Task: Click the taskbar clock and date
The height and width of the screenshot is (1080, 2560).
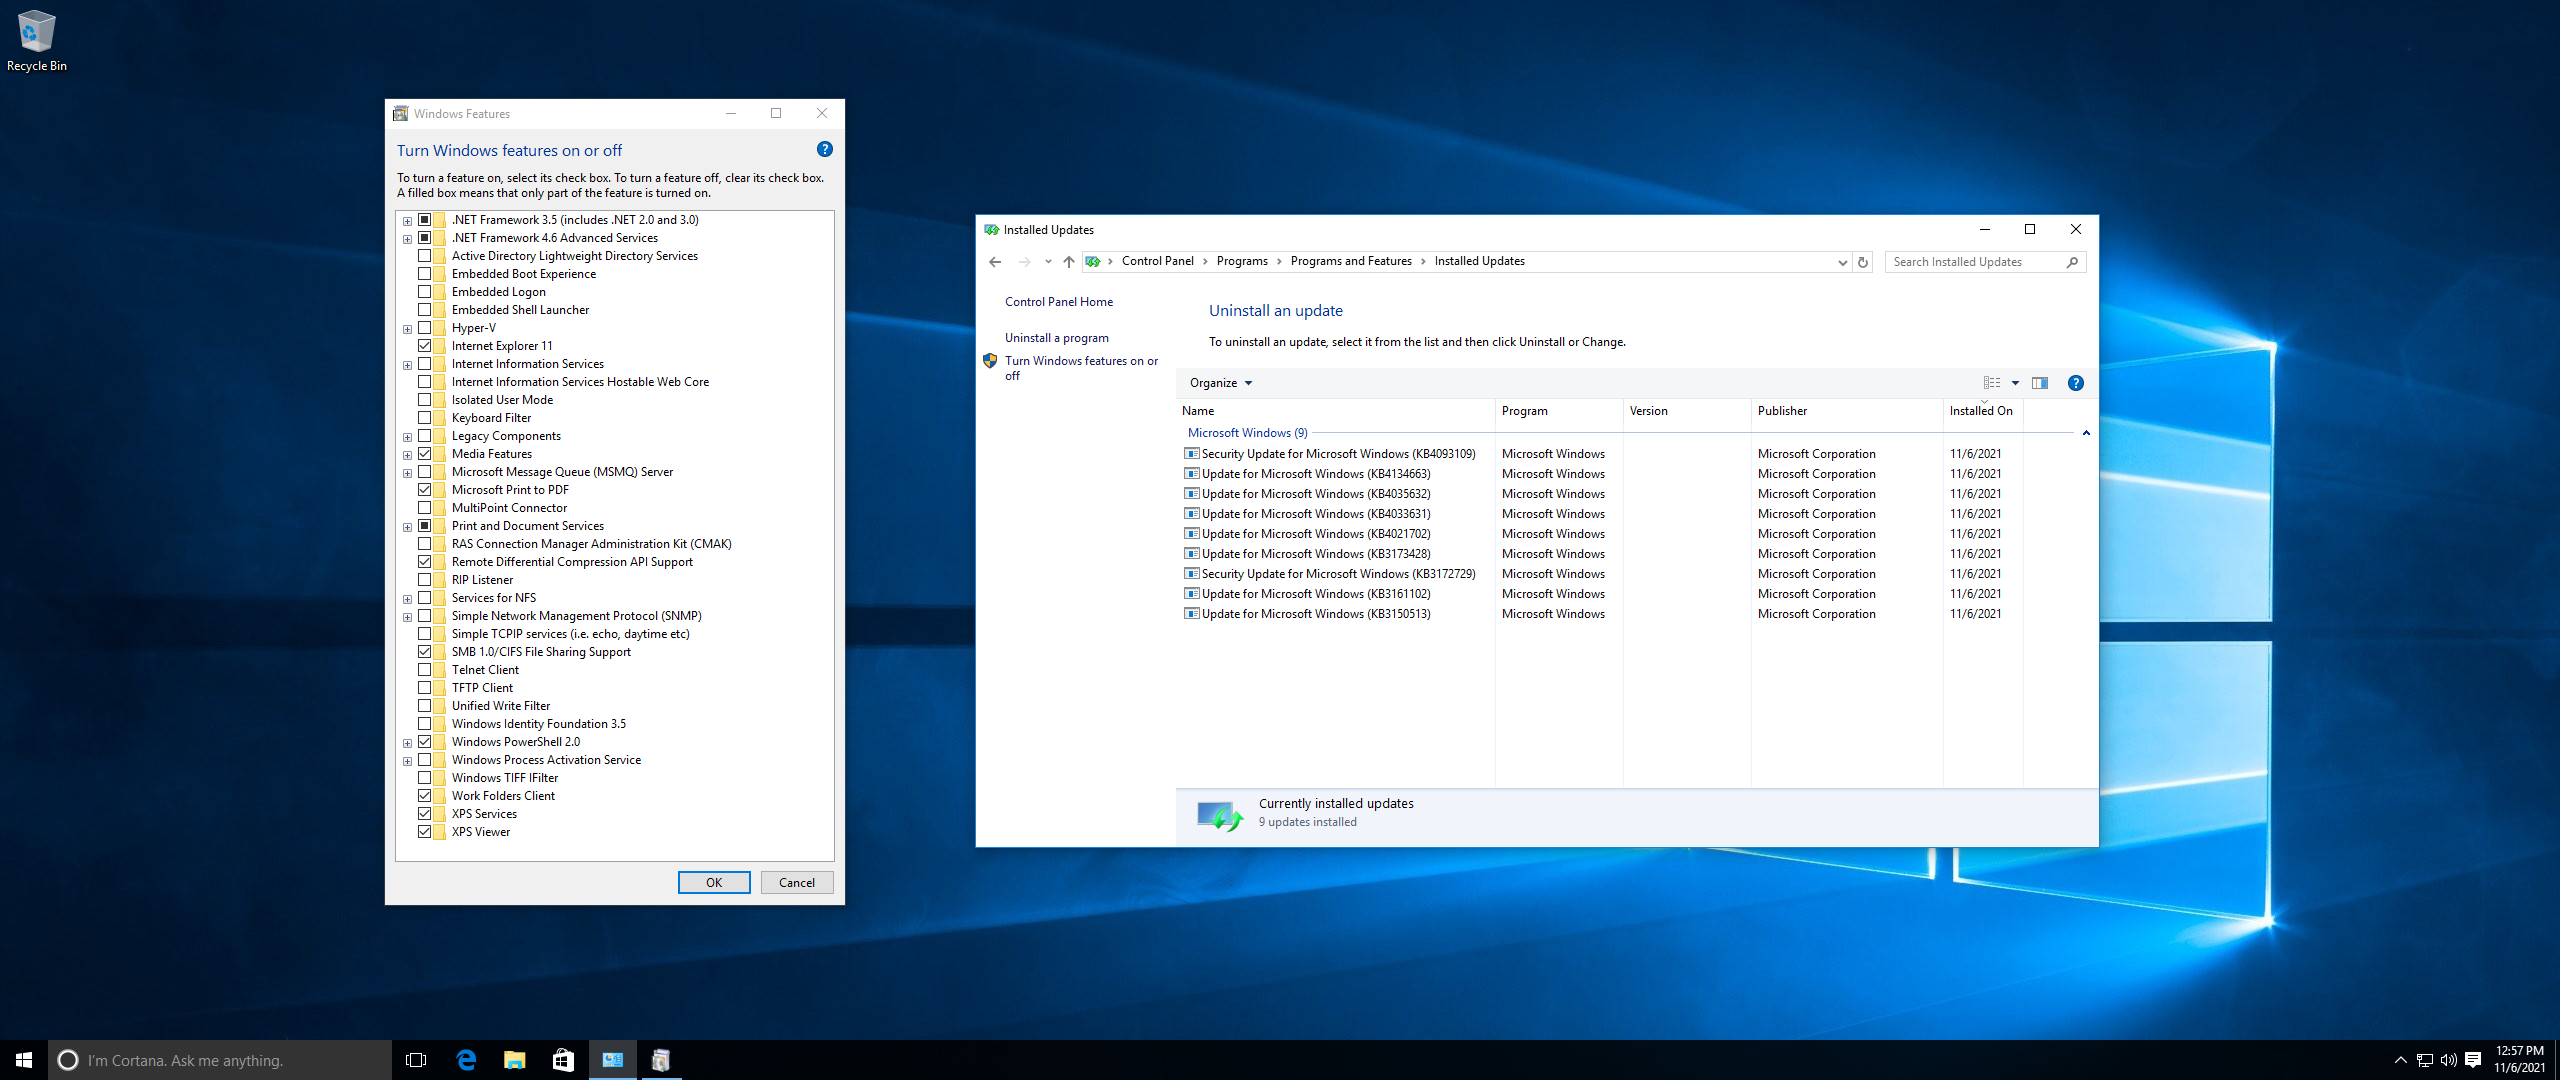Action: pos(2519,1060)
